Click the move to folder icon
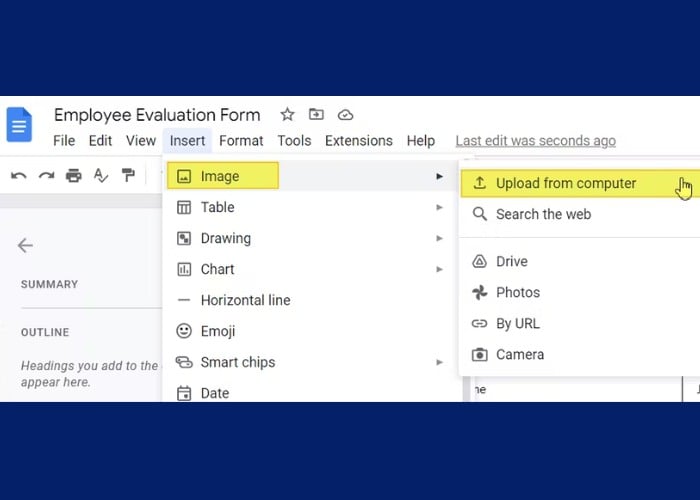 316,115
